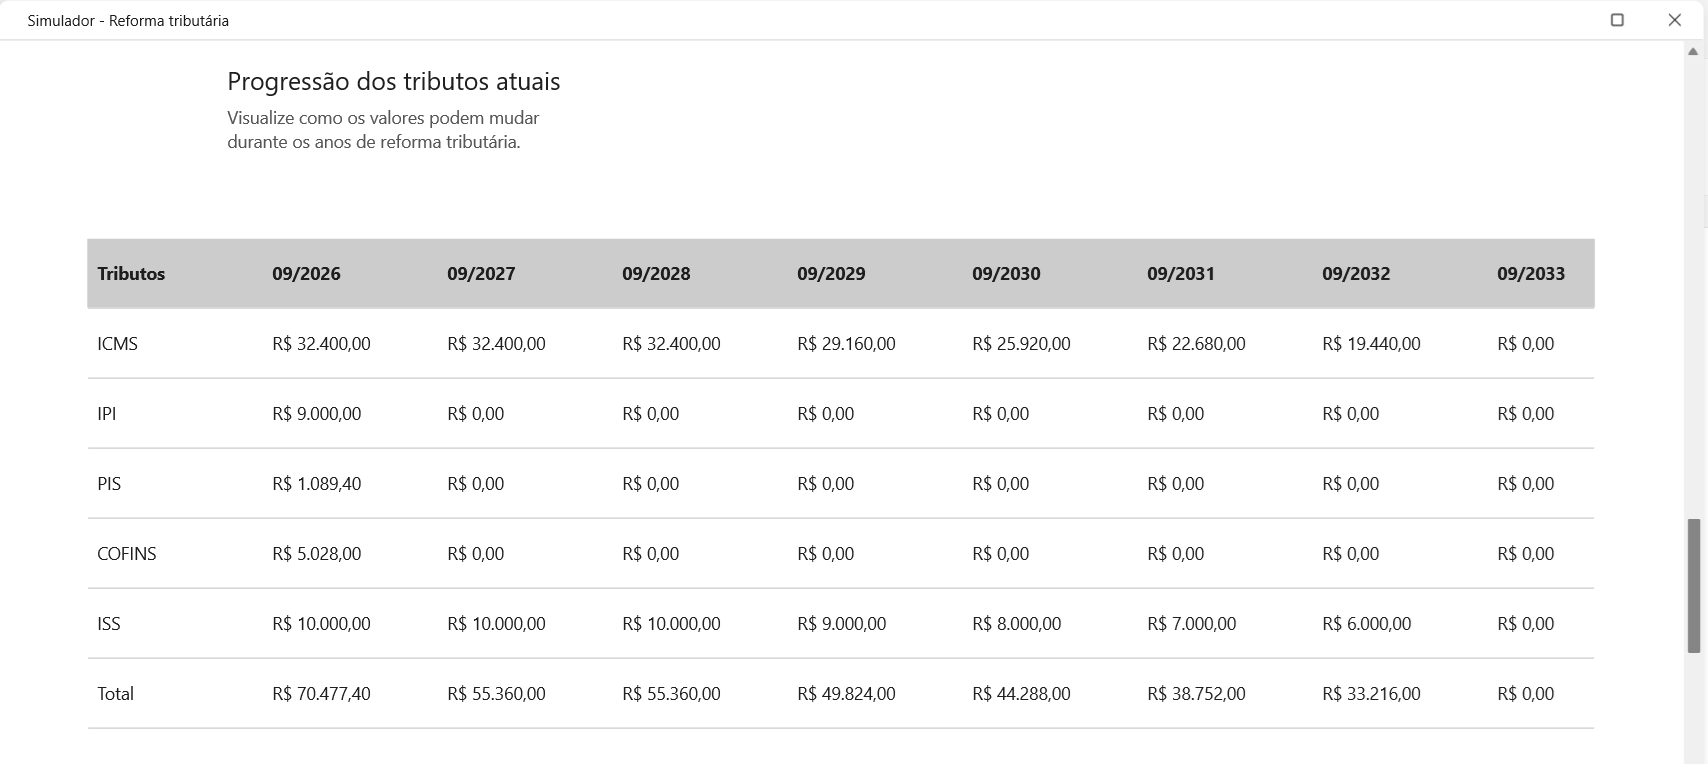Click the PIS row label

(109, 484)
